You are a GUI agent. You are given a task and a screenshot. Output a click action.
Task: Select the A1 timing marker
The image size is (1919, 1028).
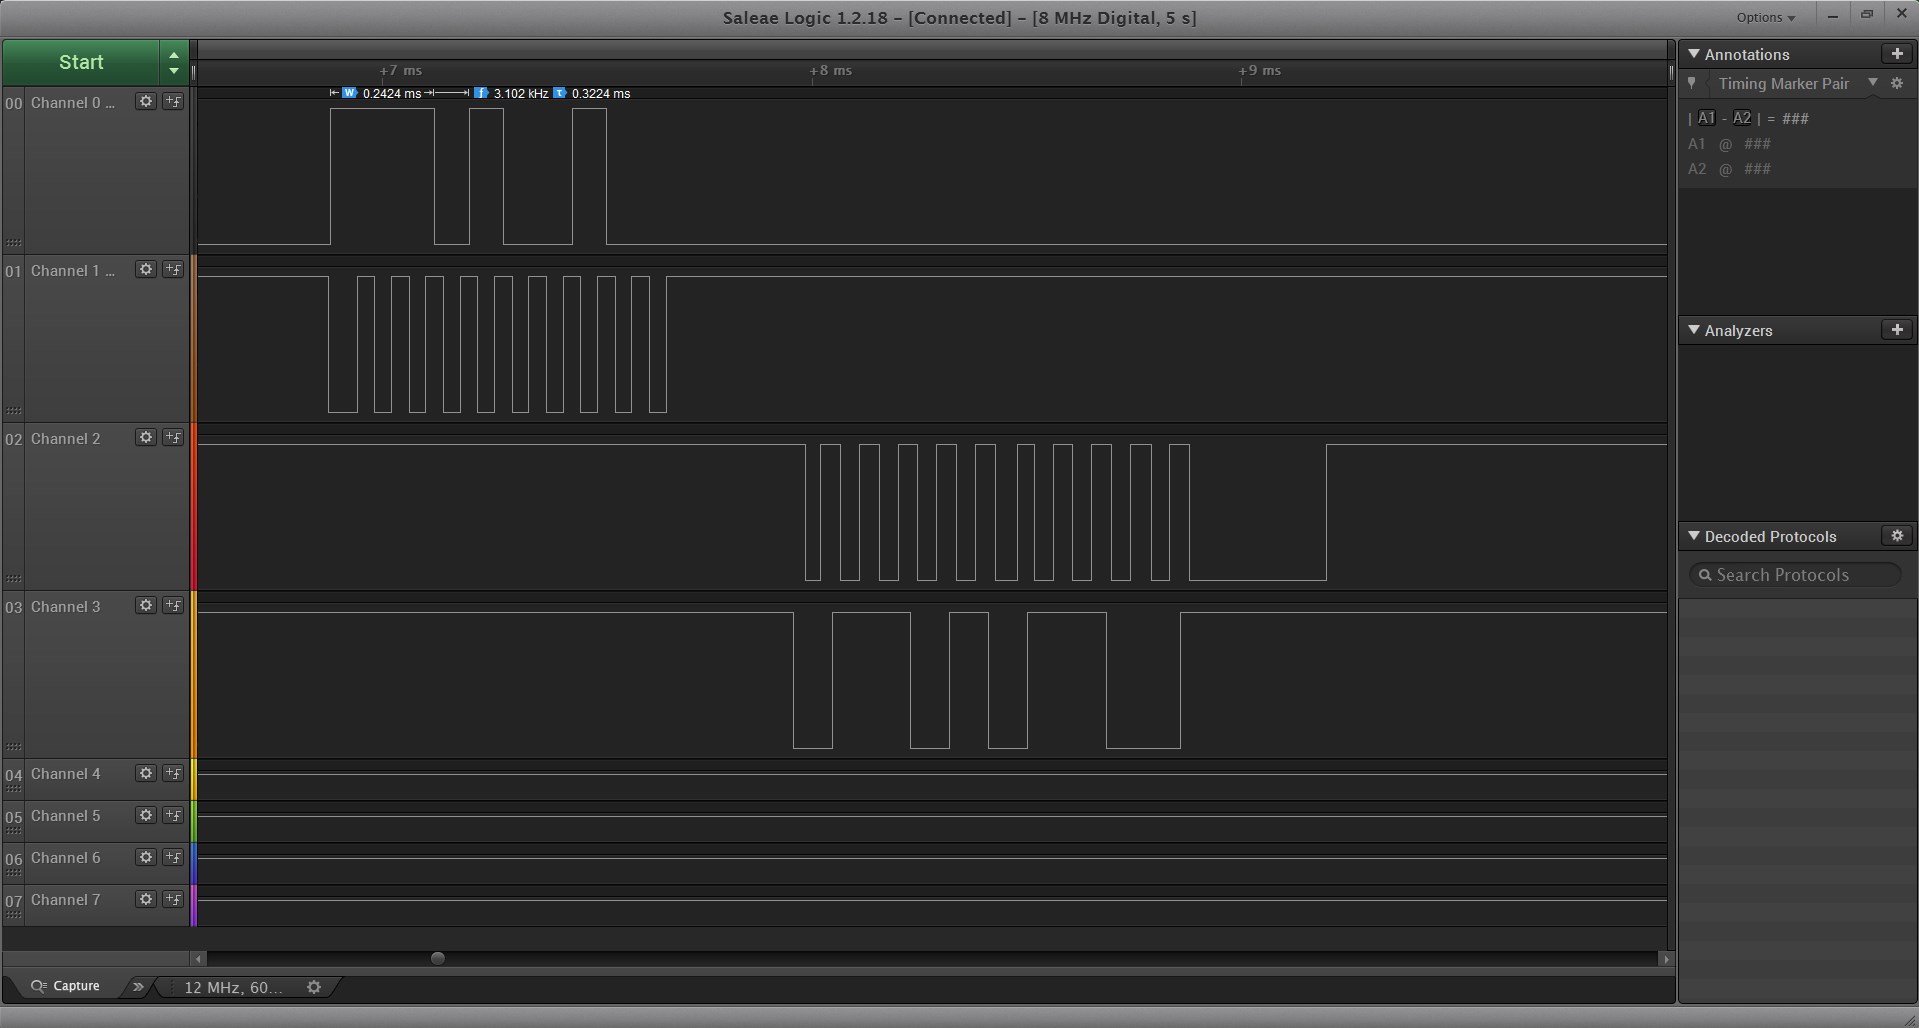pyautogui.click(x=1706, y=118)
